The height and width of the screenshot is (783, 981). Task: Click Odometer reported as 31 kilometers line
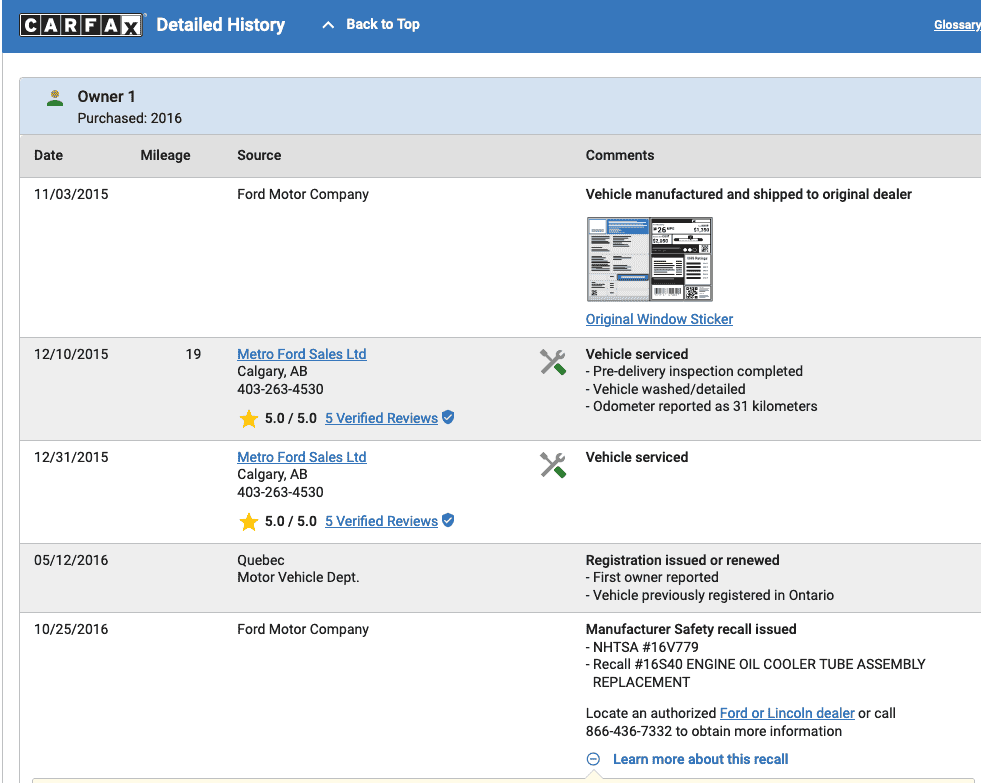[x=701, y=407]
